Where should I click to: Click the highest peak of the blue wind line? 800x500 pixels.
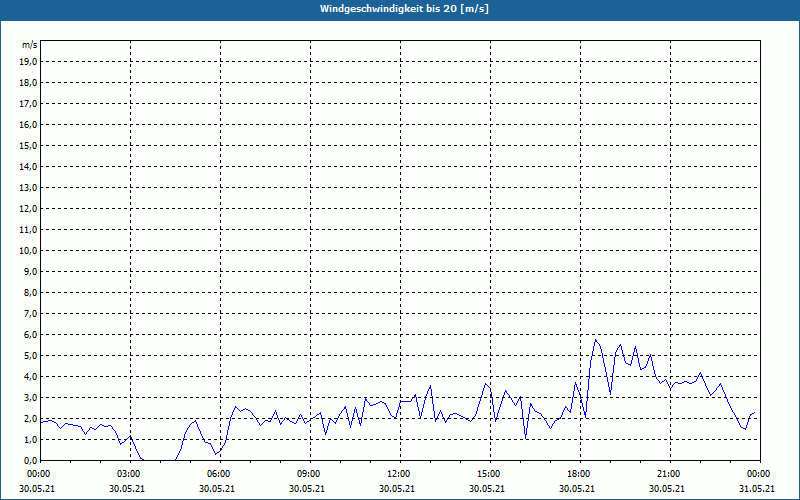(595, 340)
